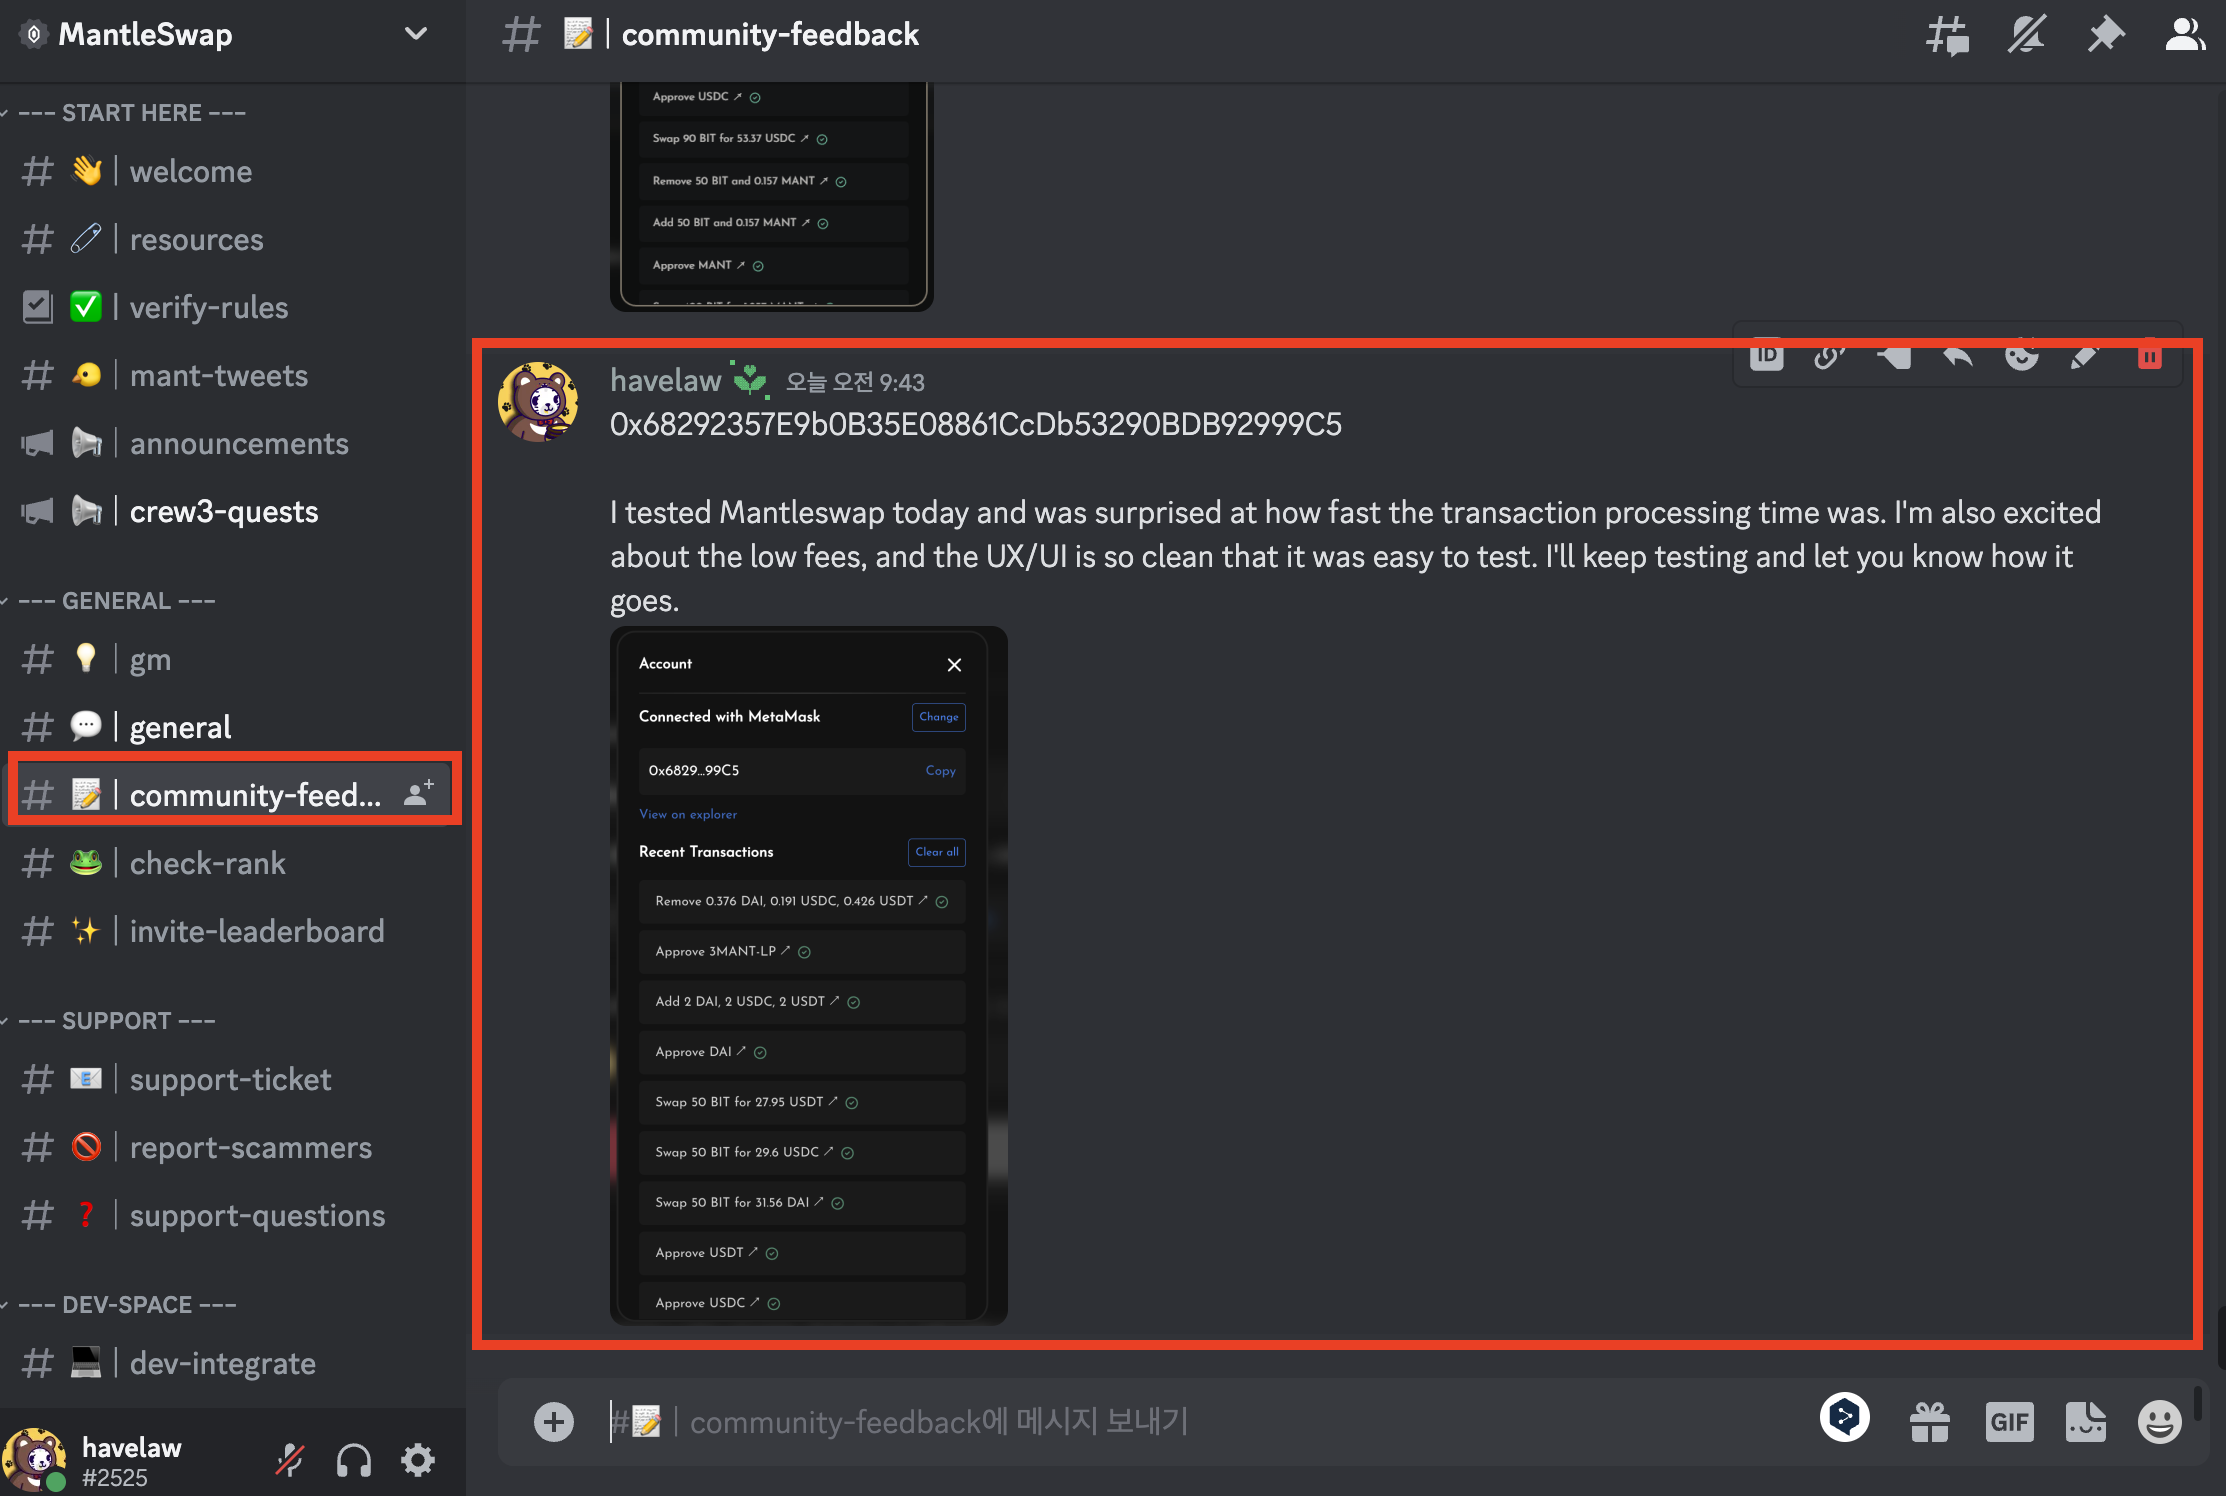Toggle channel notification mute bell
The width and height of the screenshot is (2226, 1496).
2026,35
